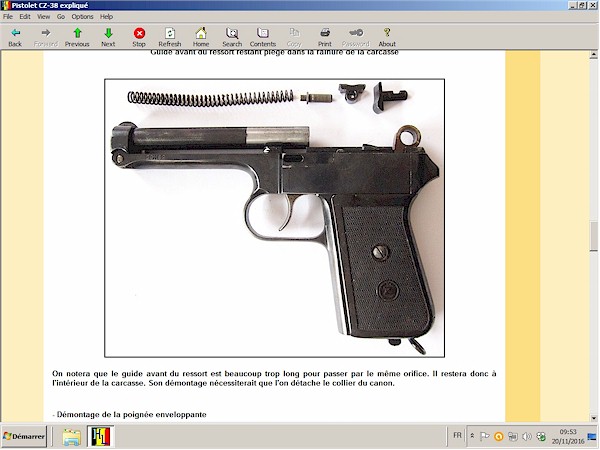Viewport: 600px width, 450px height.
Task: Show hidden tray icons arrow
Action: (x=473, y=436)
